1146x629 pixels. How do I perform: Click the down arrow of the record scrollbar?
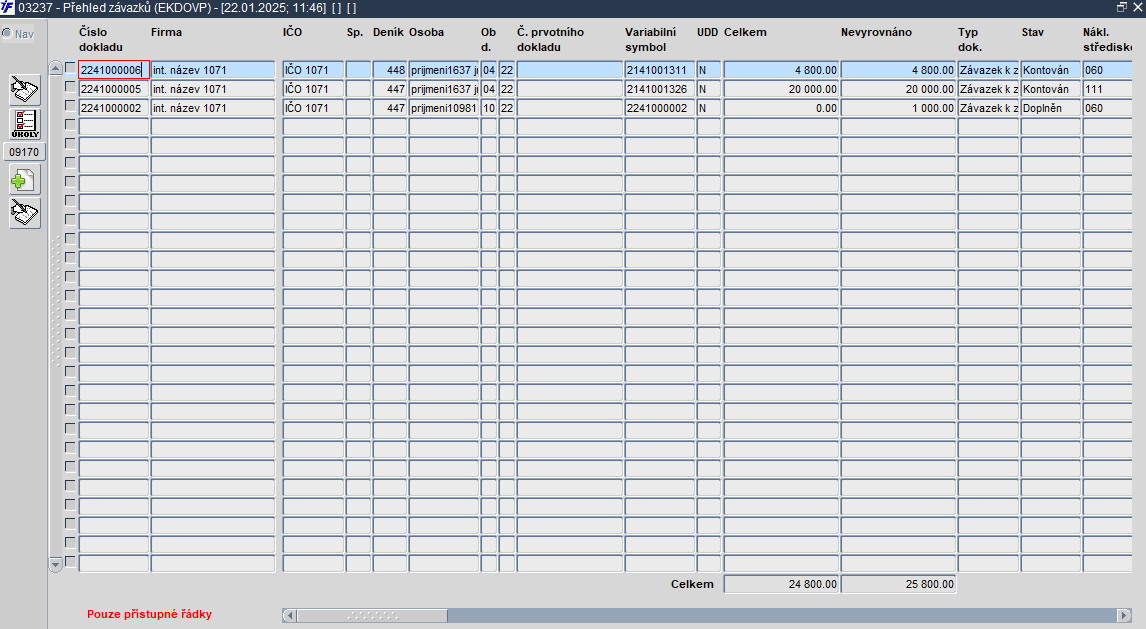point(56,564)
